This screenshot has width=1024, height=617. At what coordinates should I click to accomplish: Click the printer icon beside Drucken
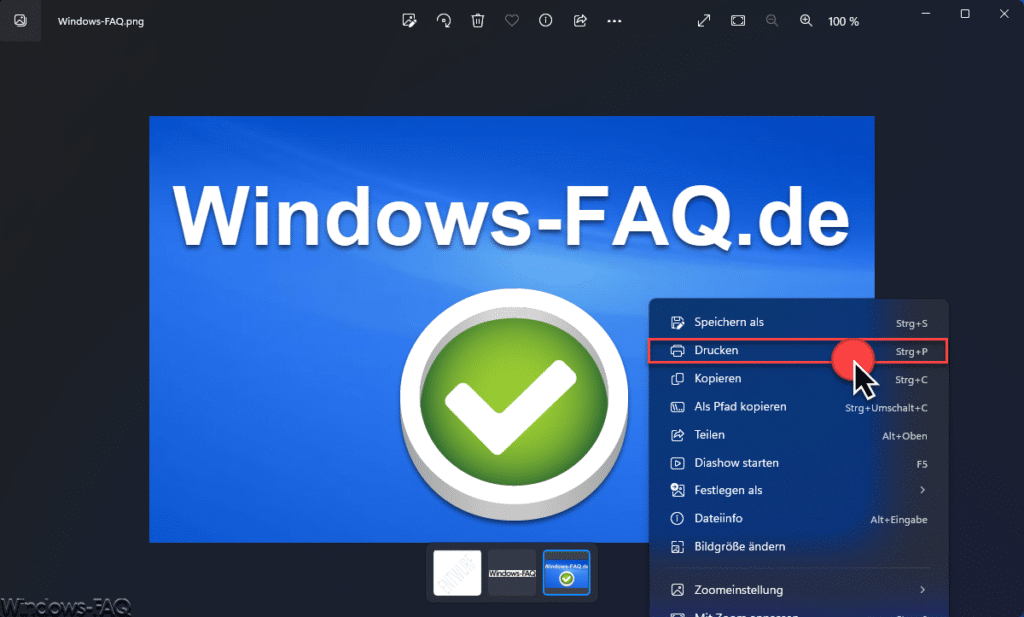click(x=677, y=351)
